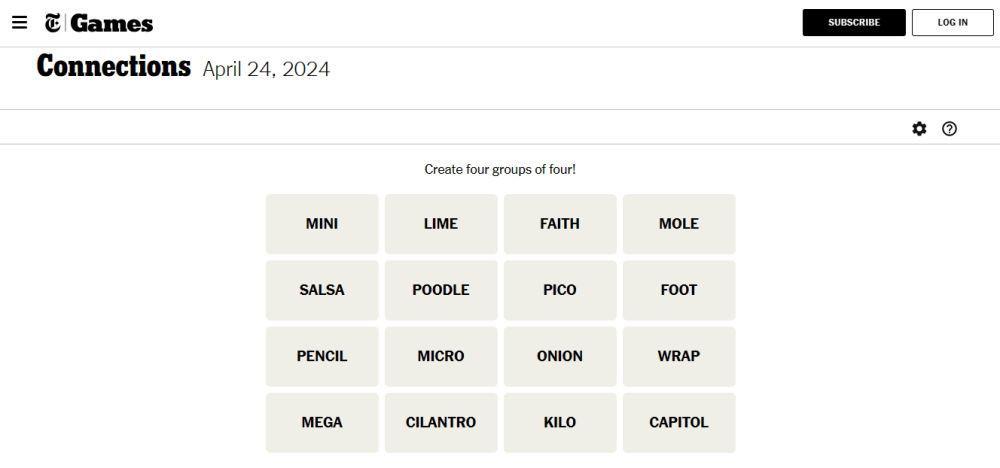Click the Games logo text
The image size is (1000, 468).
click(112, 24)
